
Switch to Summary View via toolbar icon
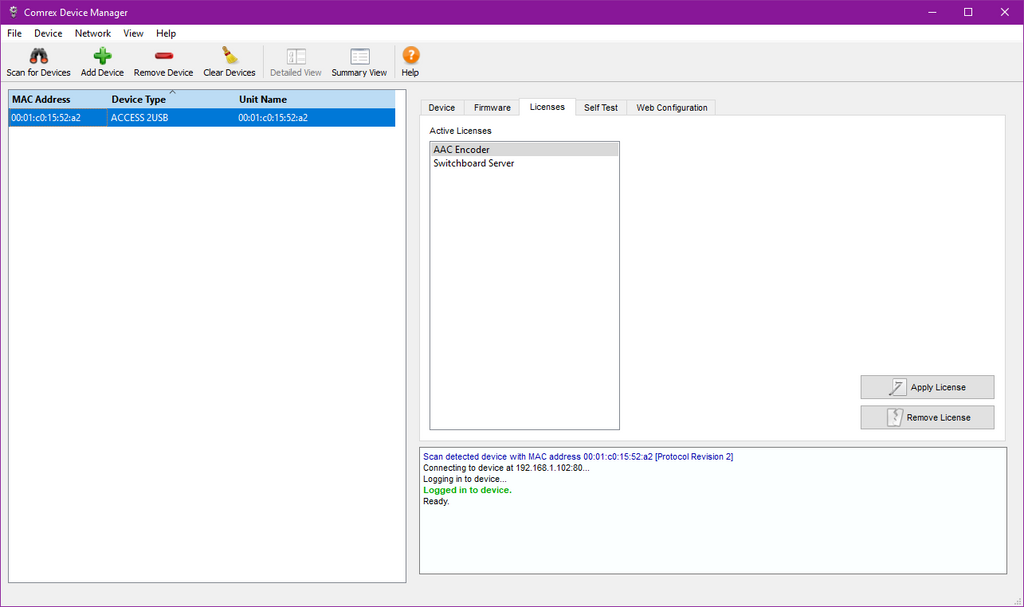(359, 56)
